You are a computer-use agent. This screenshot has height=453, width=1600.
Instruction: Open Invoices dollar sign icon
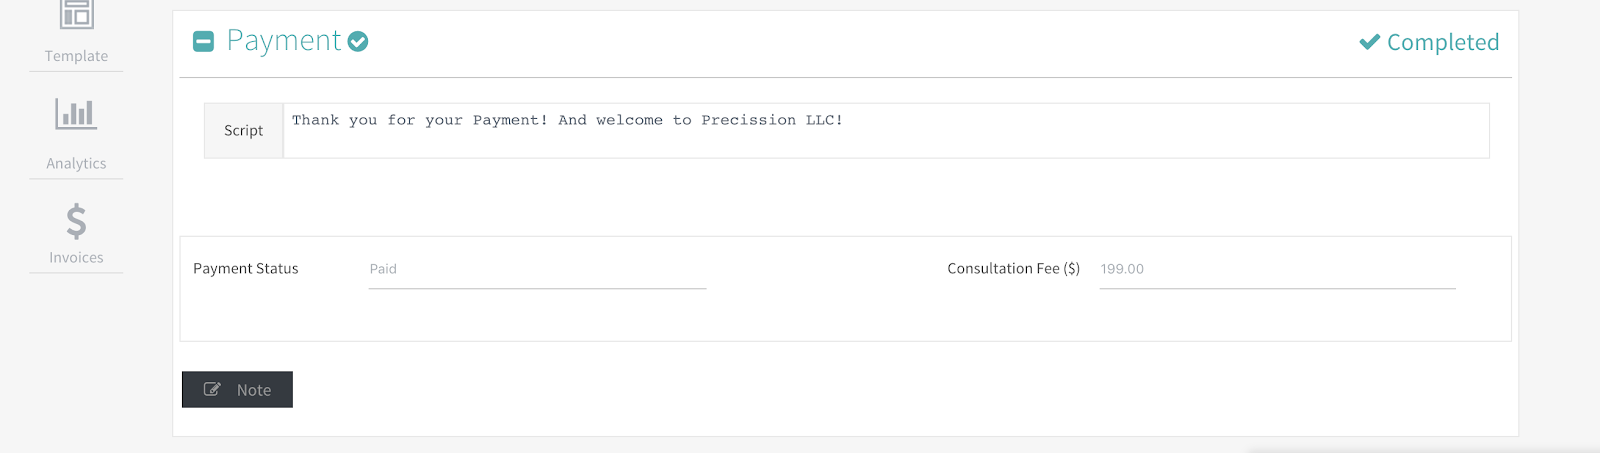(x=76, y=221)
